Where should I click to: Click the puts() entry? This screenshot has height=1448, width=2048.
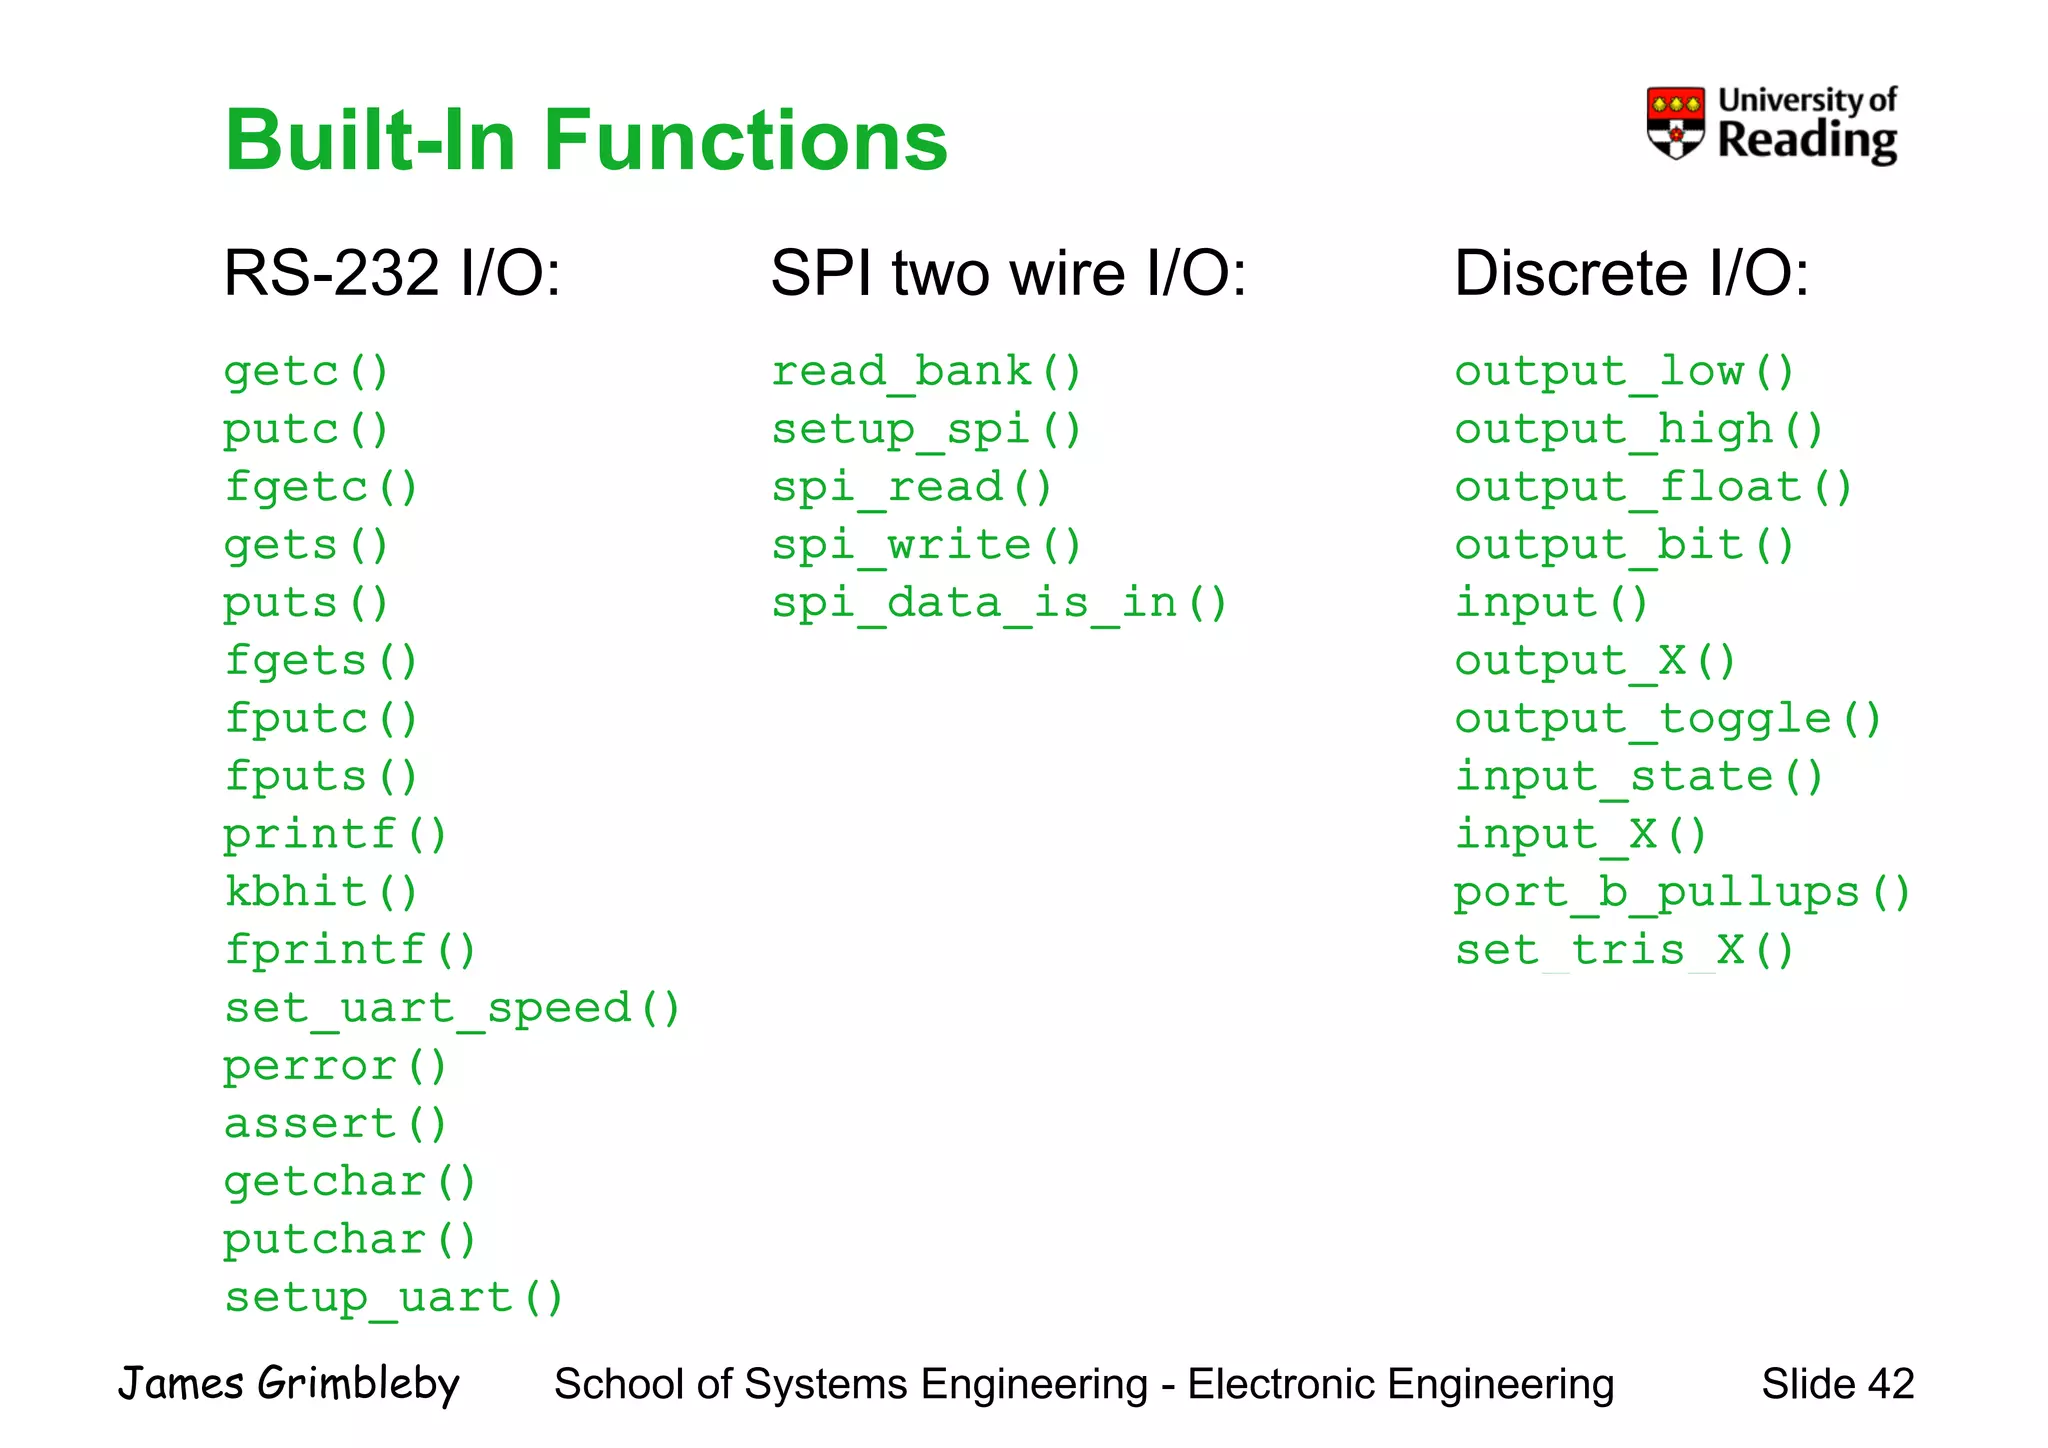click(306, 604)
